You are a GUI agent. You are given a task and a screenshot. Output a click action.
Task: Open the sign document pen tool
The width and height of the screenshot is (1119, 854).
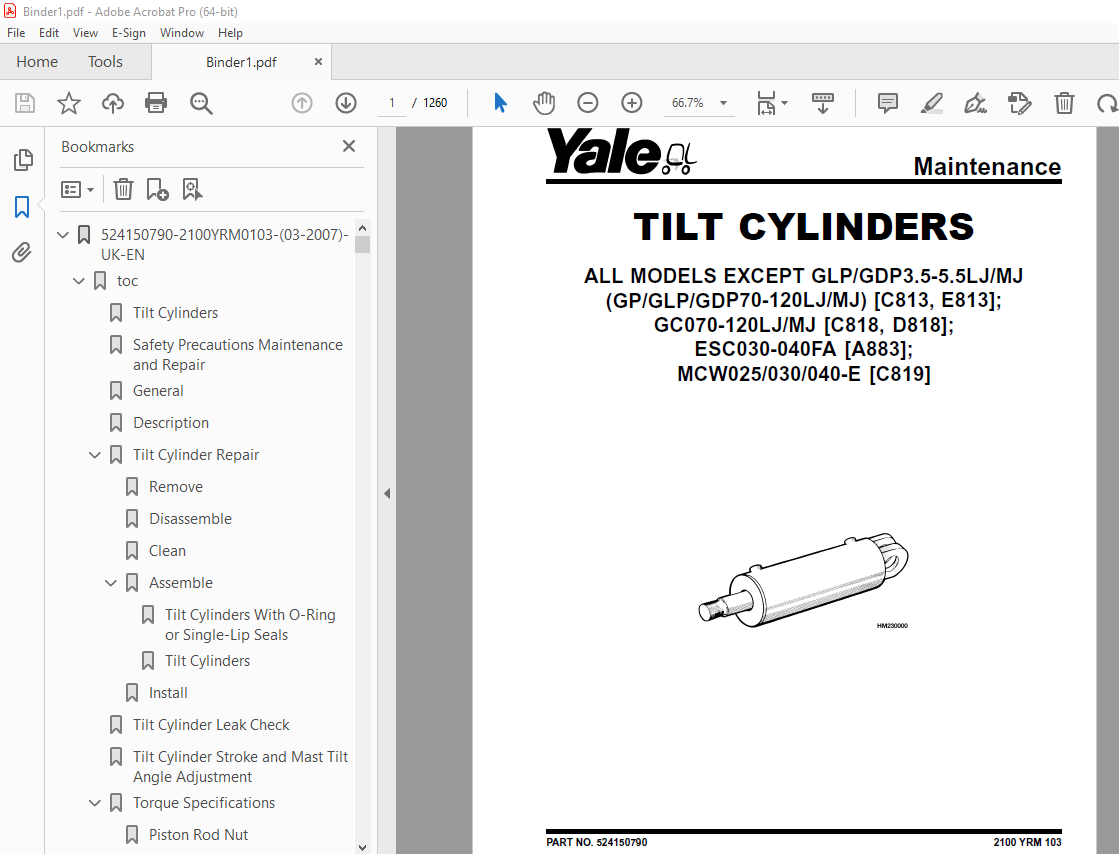[975, 103]
